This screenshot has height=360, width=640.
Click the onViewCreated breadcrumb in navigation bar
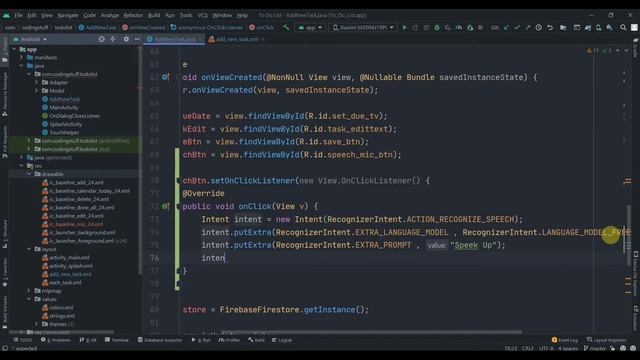pyautogui.click(x=143, y=27)
